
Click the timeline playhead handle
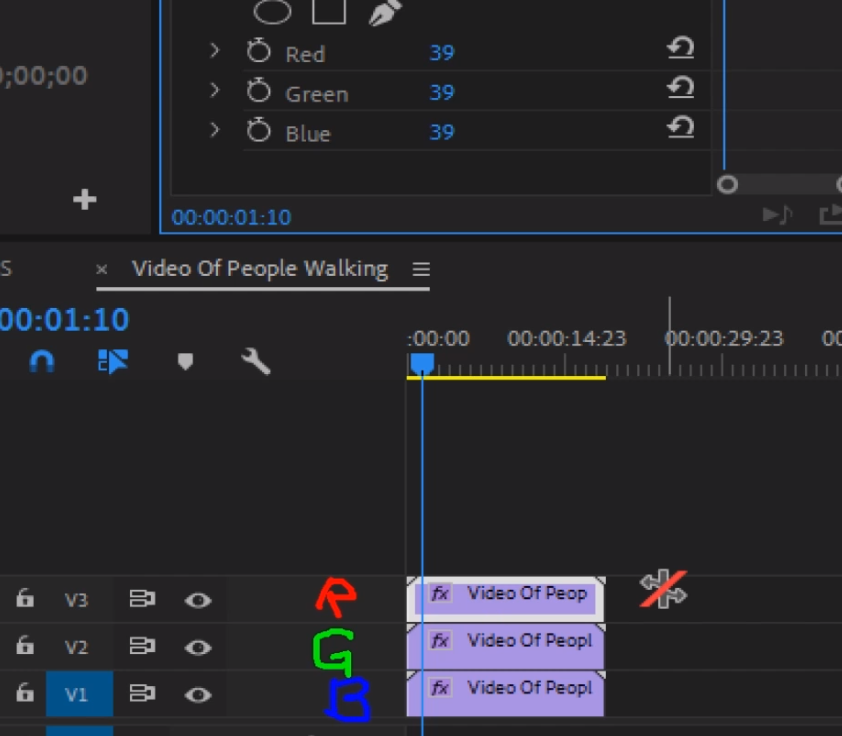pyautogui.click(x=423, y=363)
